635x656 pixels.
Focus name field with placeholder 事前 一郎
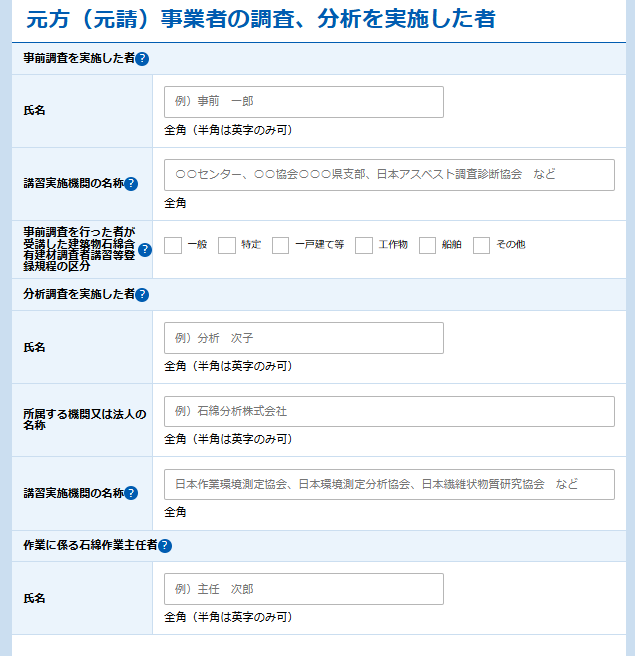pos(304,102)
